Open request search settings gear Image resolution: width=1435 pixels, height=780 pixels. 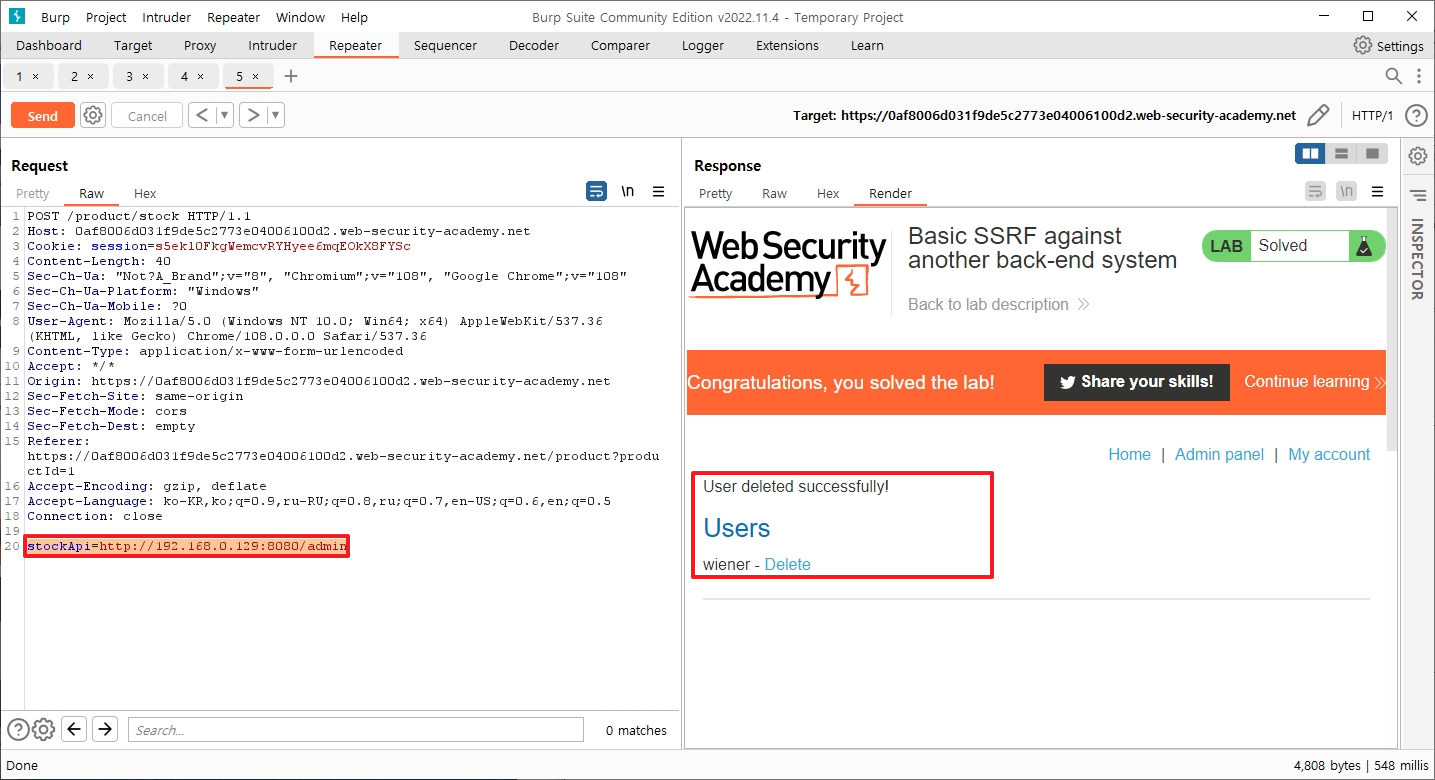pos(43,729)
